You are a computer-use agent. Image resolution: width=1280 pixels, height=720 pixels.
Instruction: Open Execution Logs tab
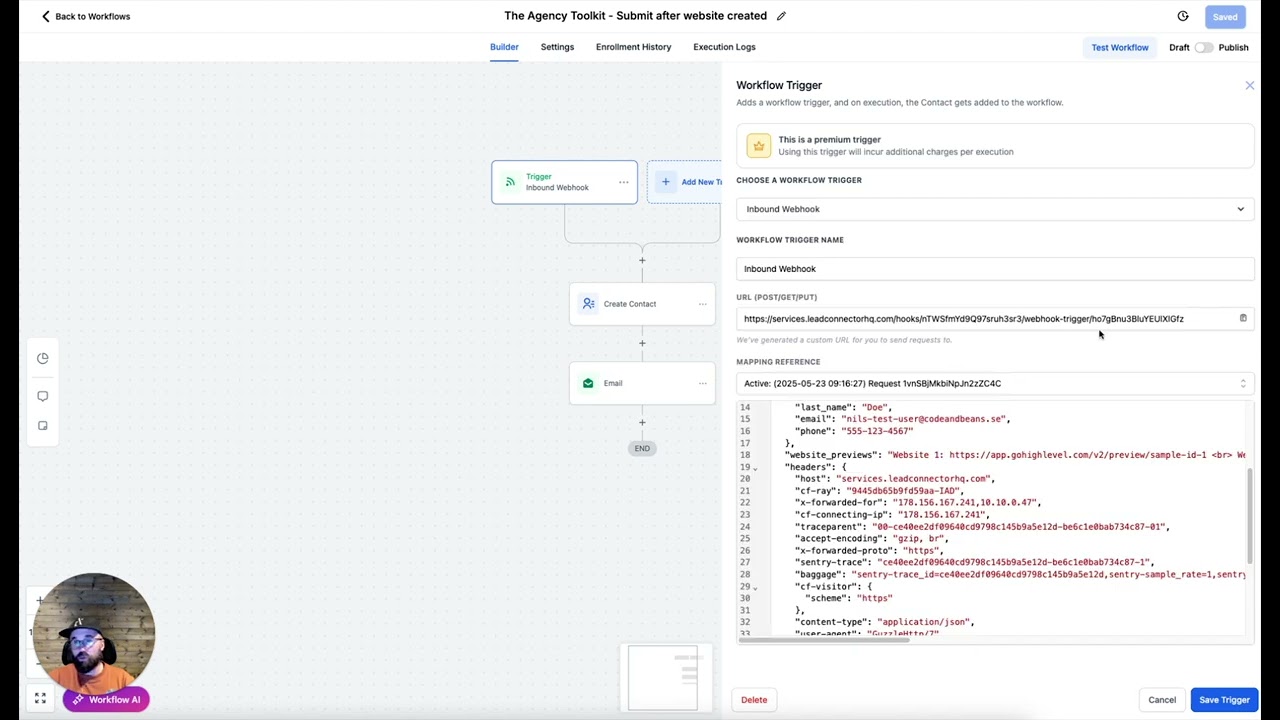click(724, 47)
